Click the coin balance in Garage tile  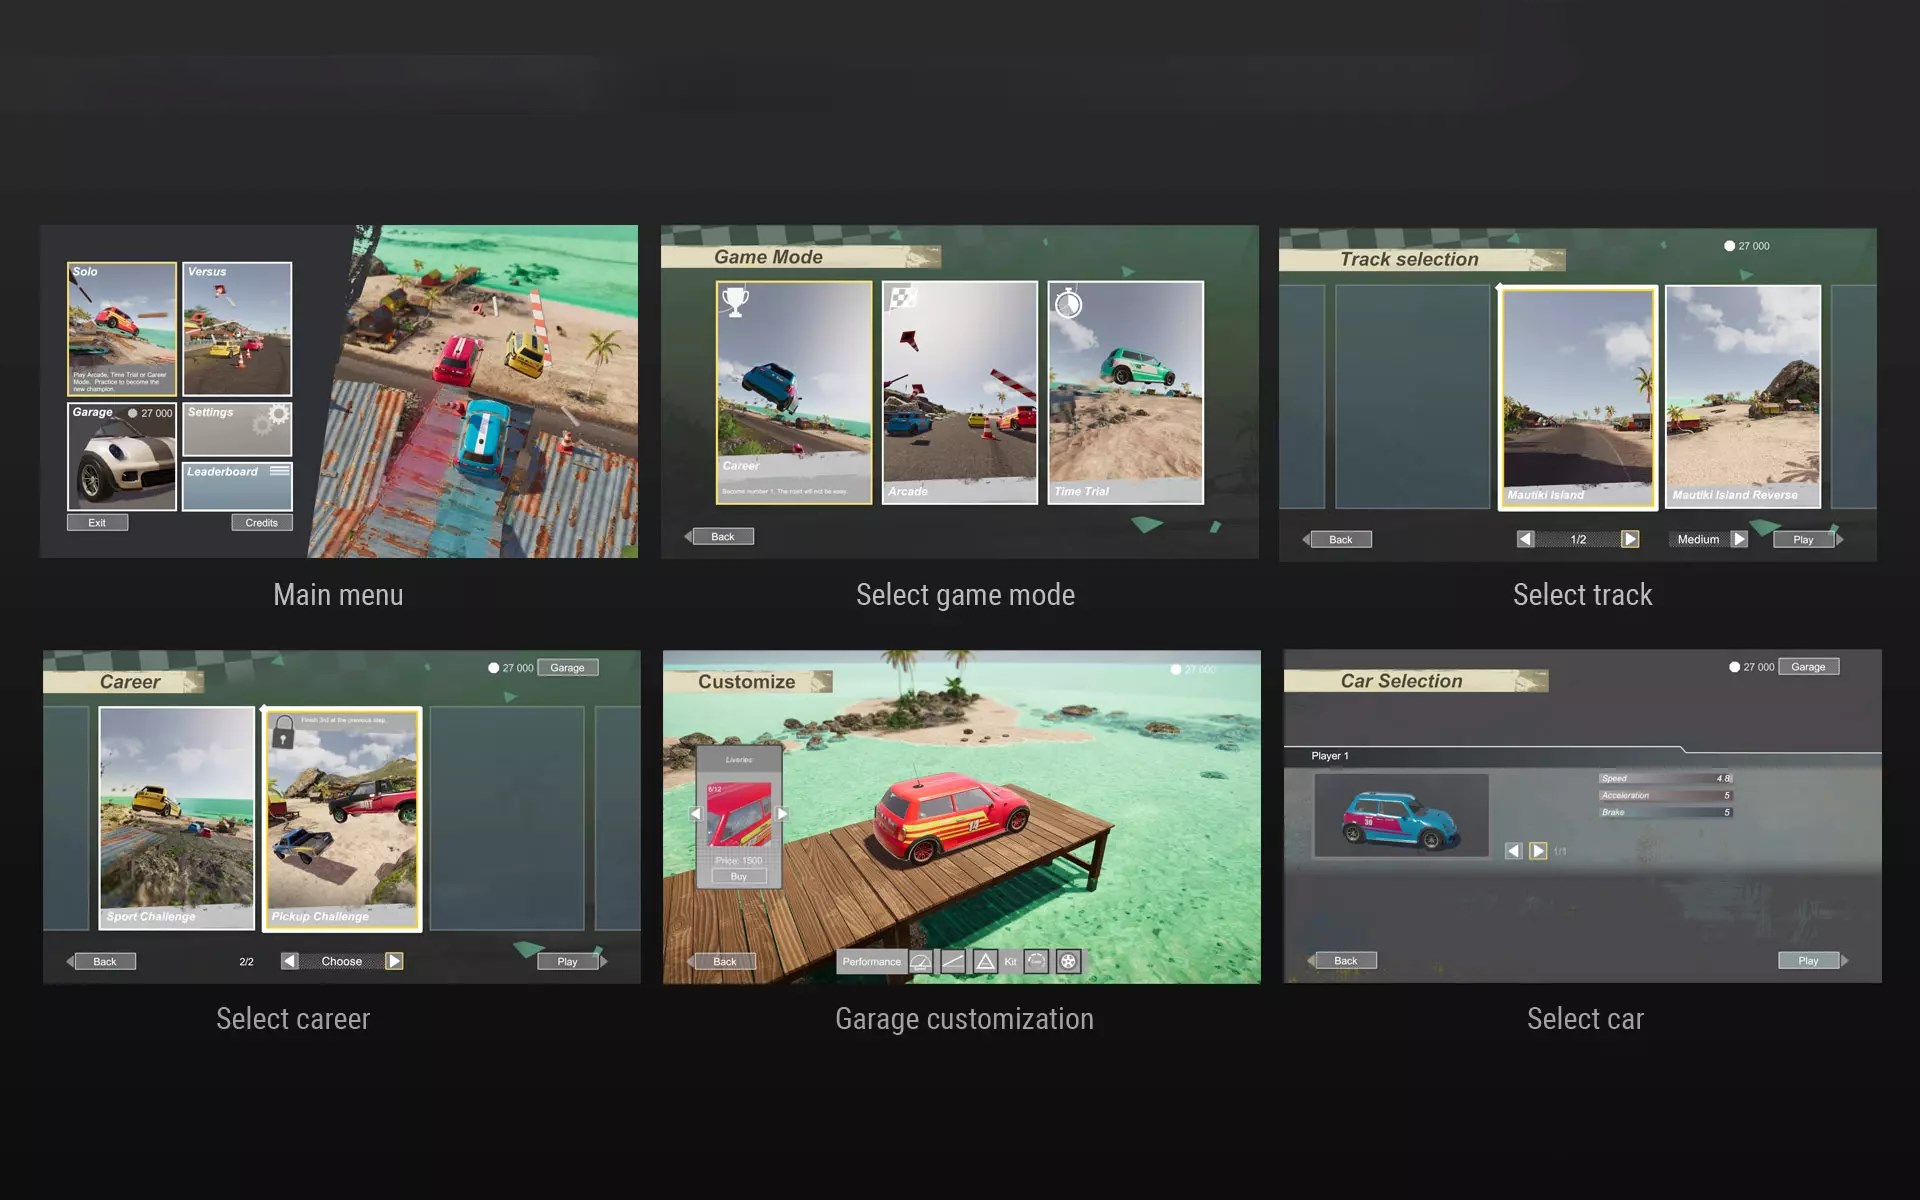(150, 413)
